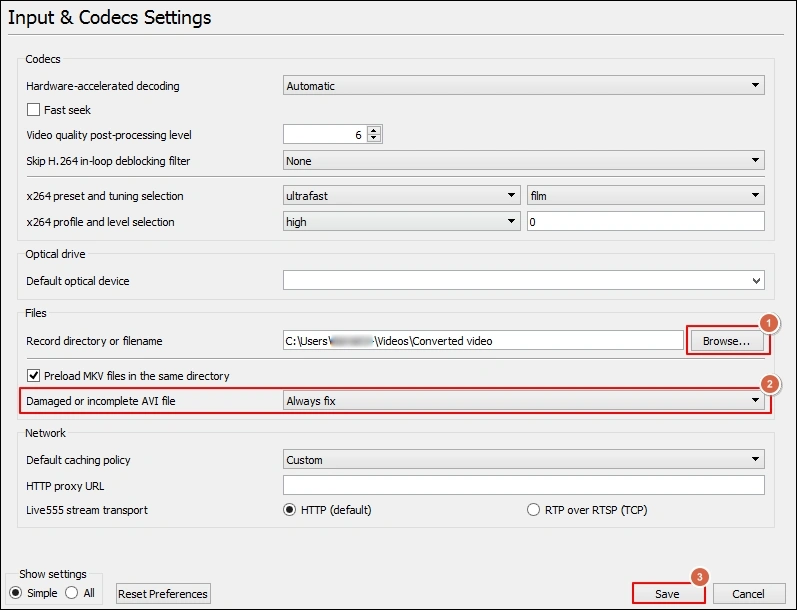The image size is (797, 610).
Task: Save the preferences
Action: pos(667,594)
